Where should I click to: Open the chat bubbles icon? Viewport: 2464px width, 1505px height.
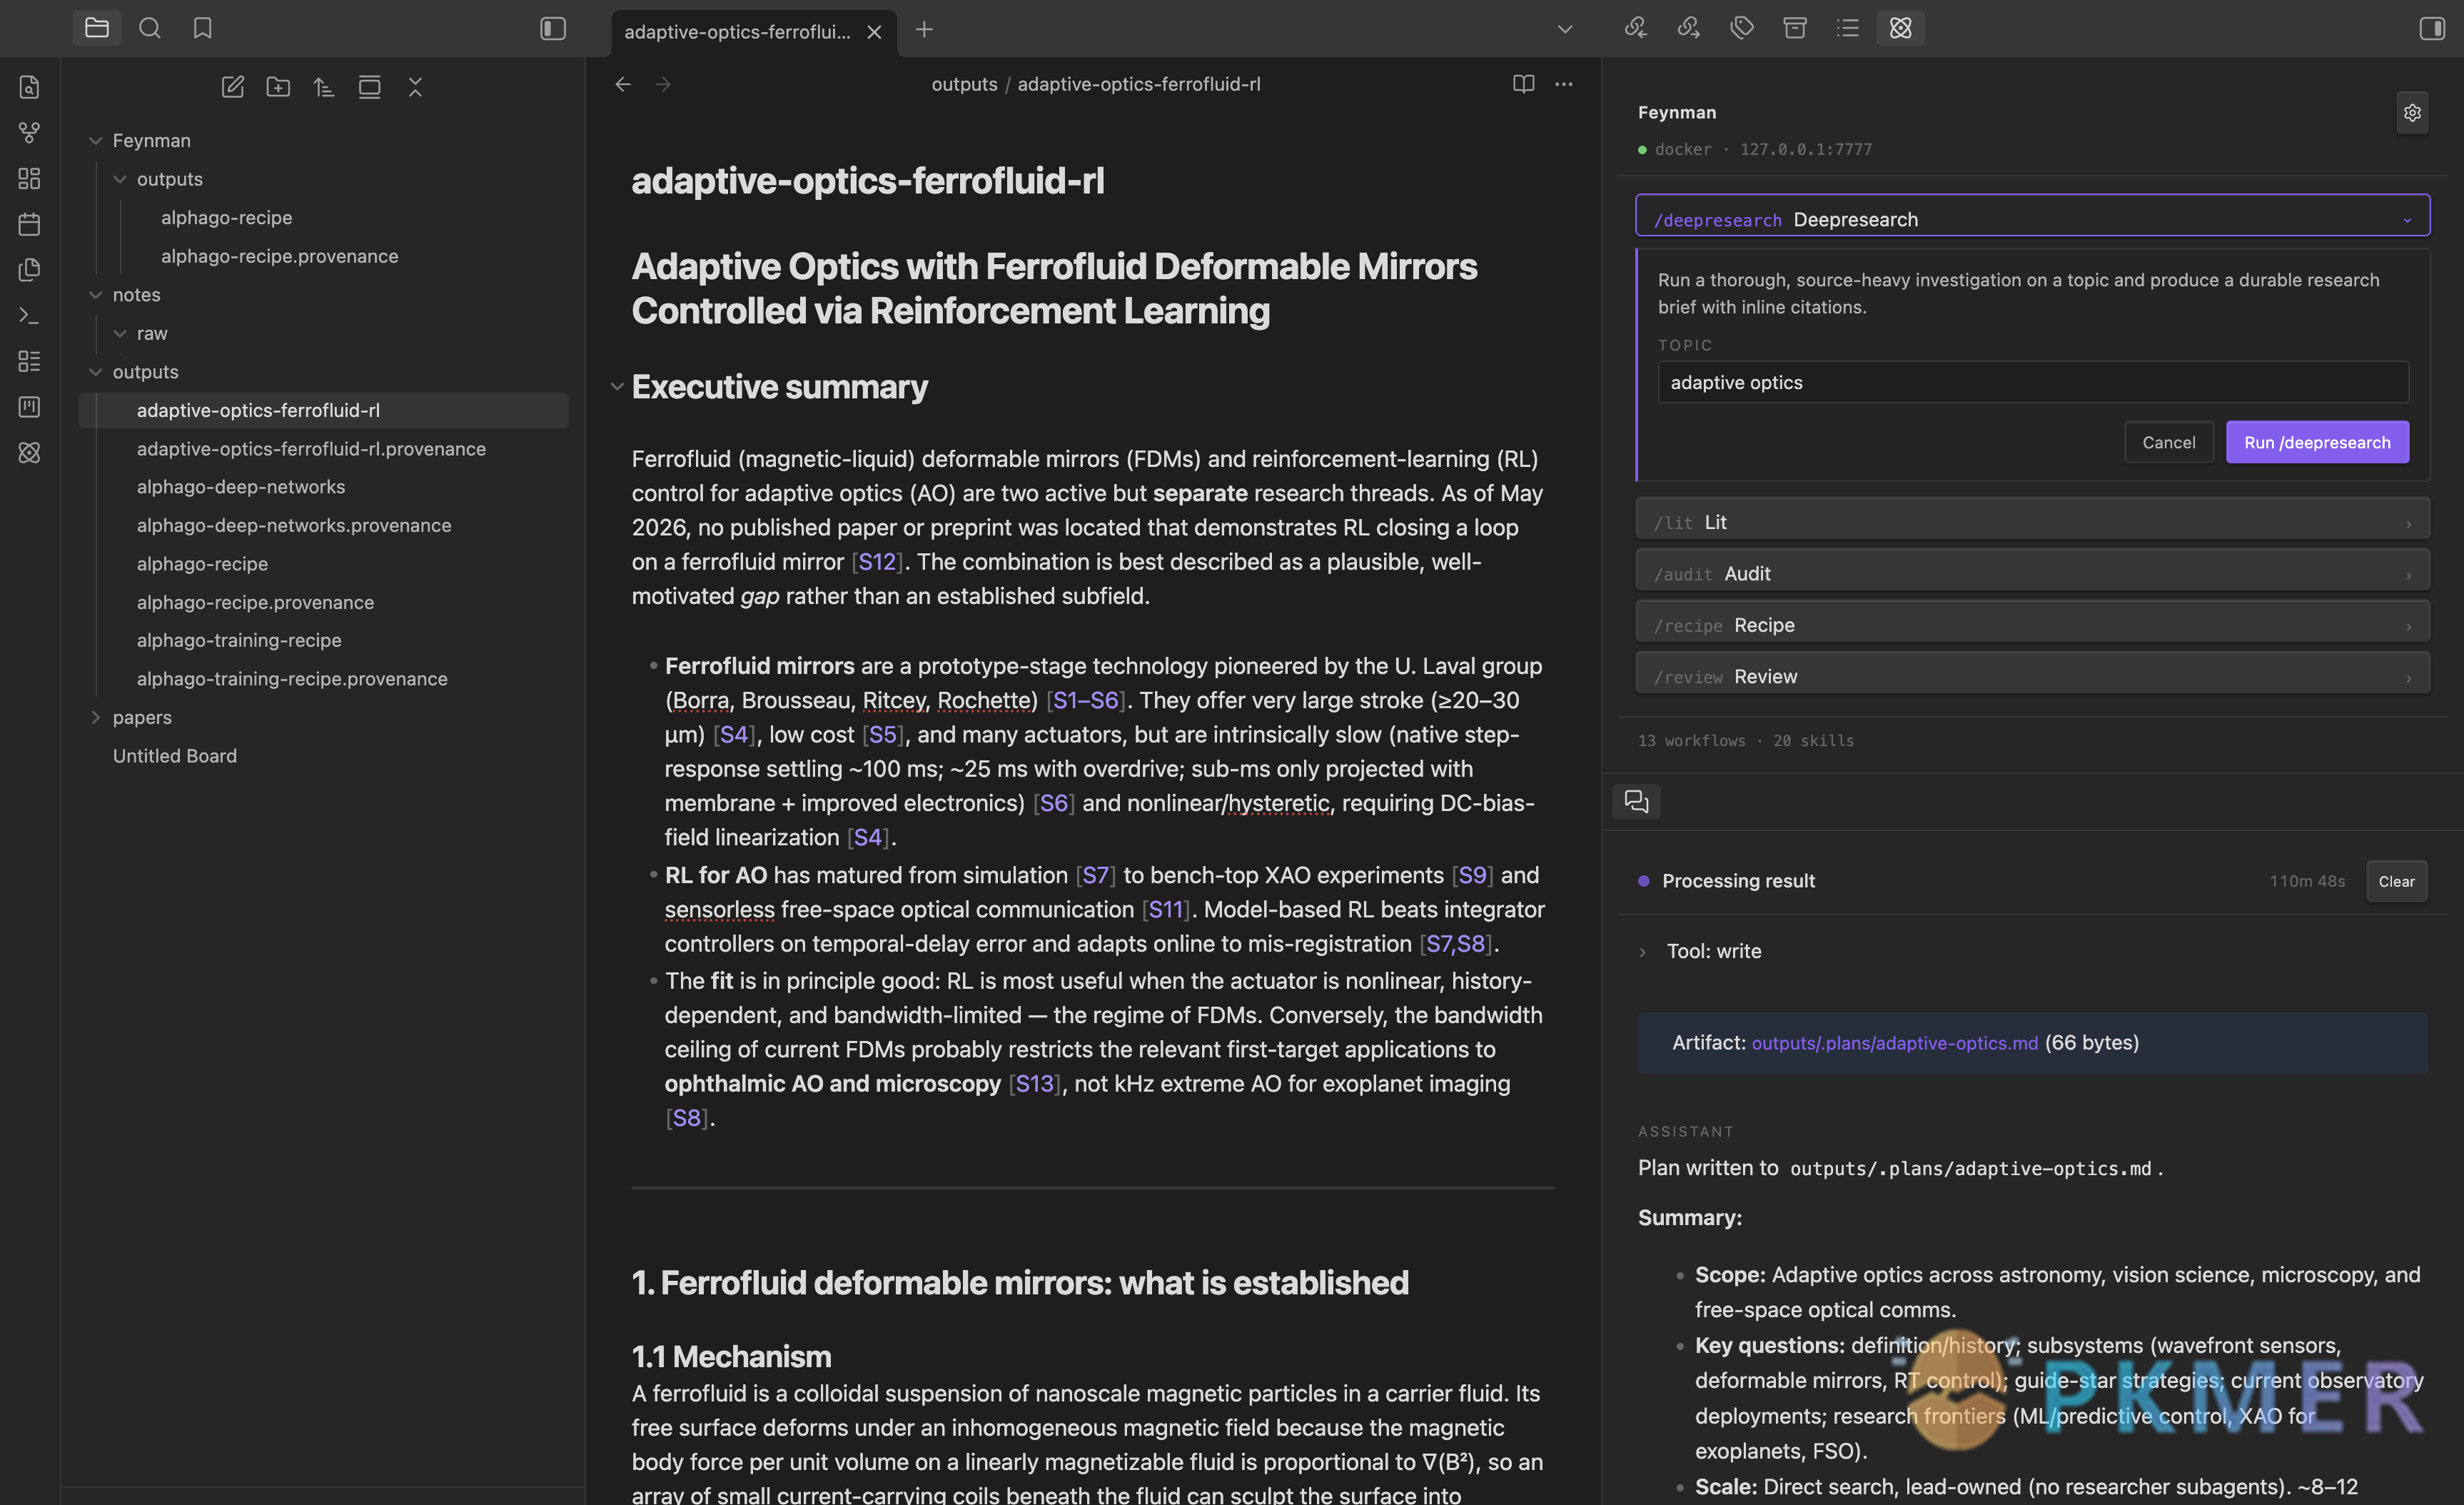[1637, 801]
